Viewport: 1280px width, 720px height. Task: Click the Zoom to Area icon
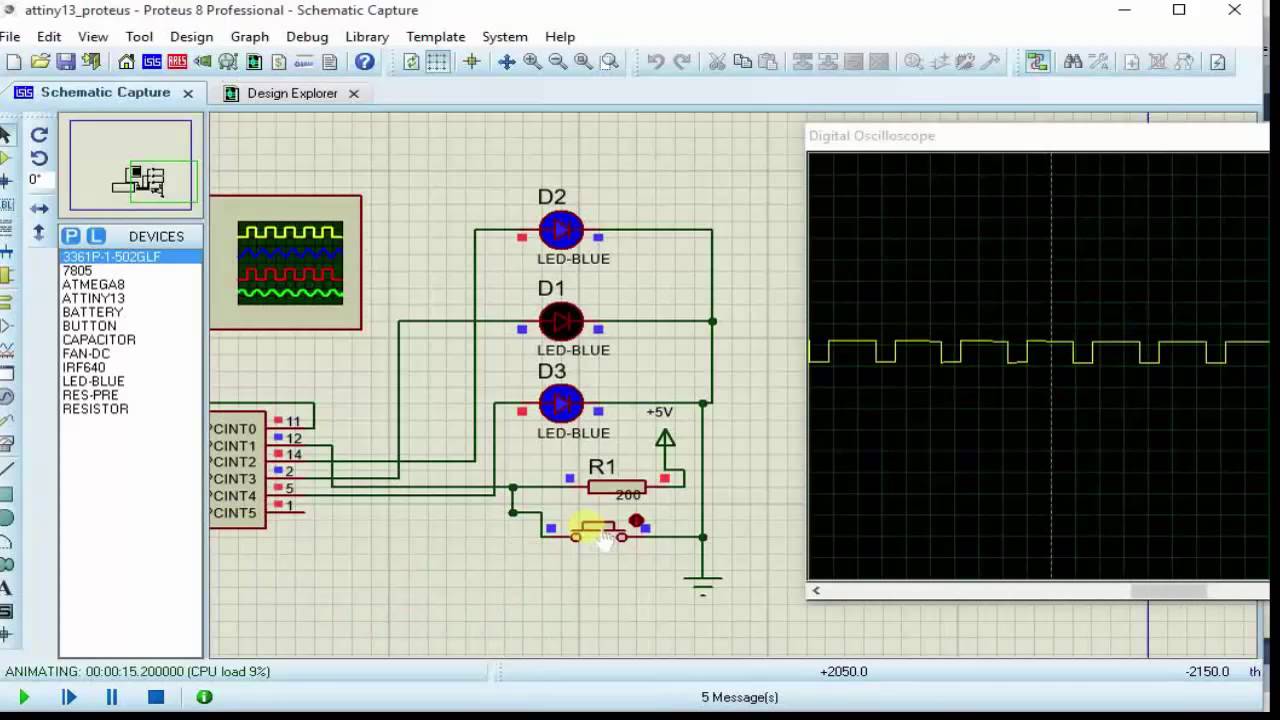(x=610, y=62)
